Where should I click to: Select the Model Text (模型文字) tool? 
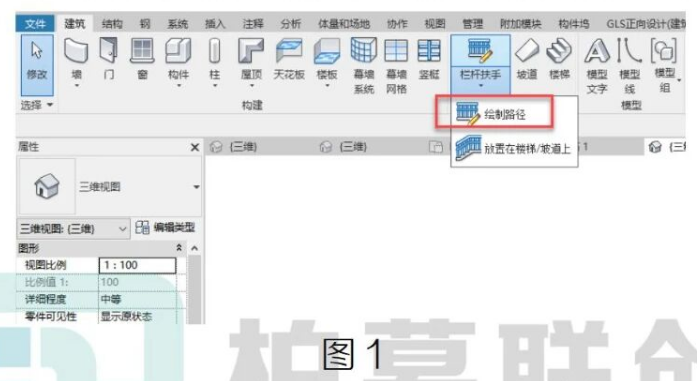tap(597, 65)
